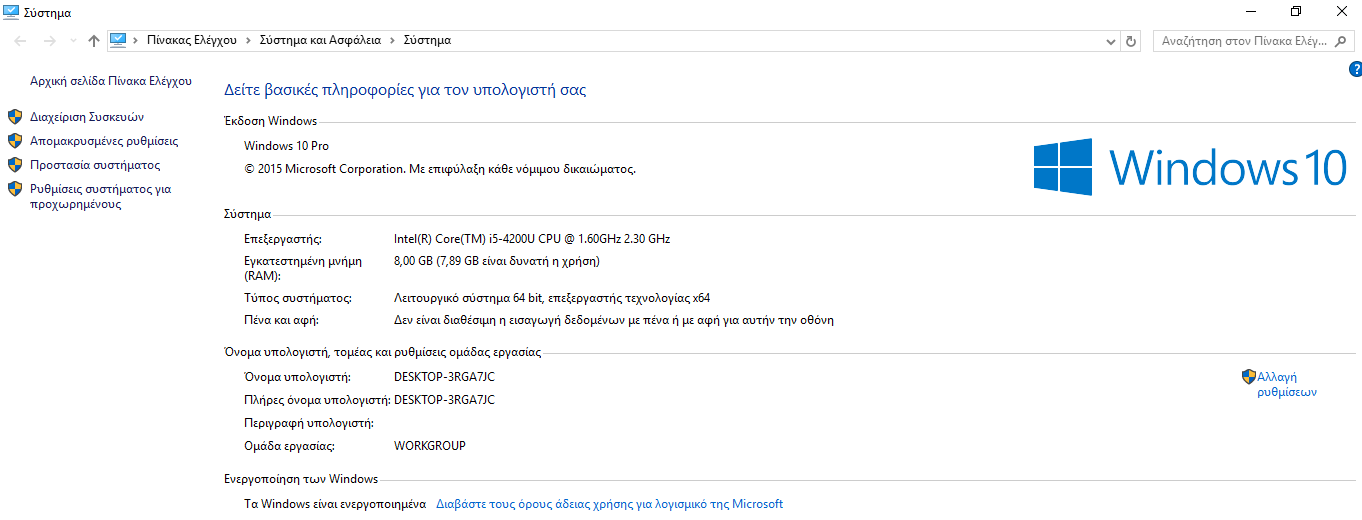Select the 8,00 GB RAM value
The image size is (1362, 520).
[x=497, y=261]
